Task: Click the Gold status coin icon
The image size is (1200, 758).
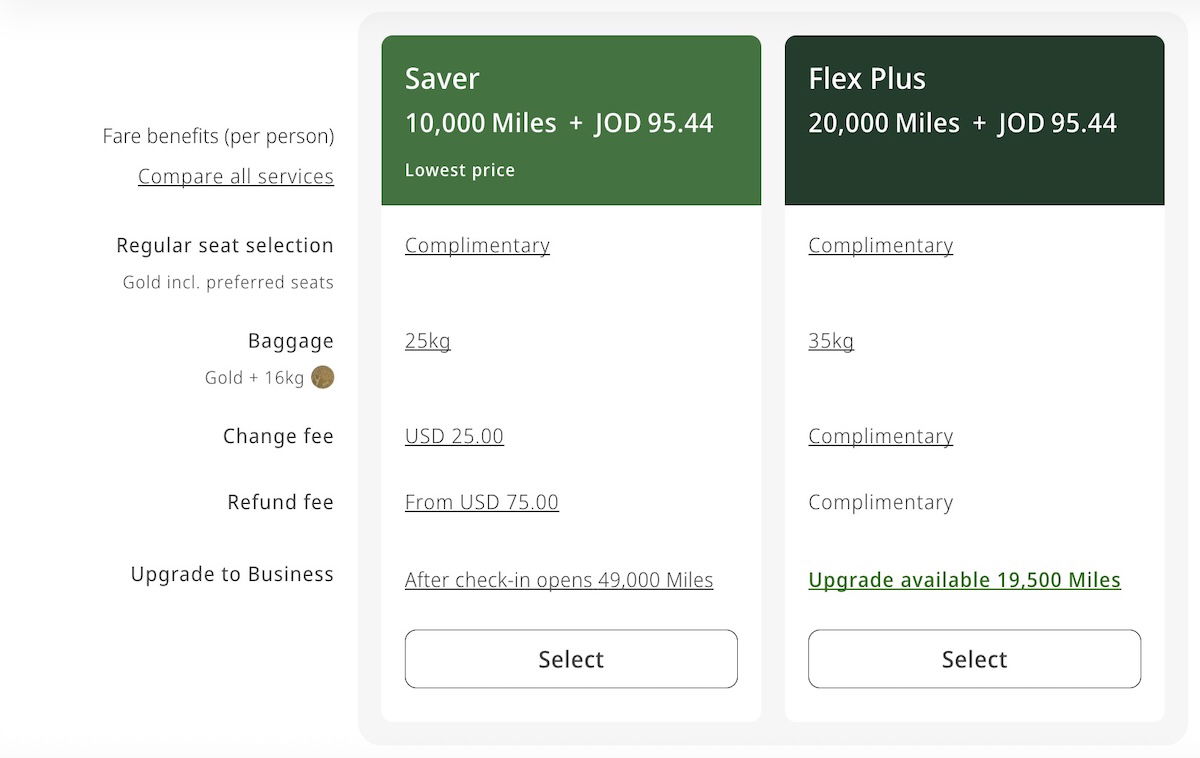Action: pyautogui.click(x=322, y=377)
